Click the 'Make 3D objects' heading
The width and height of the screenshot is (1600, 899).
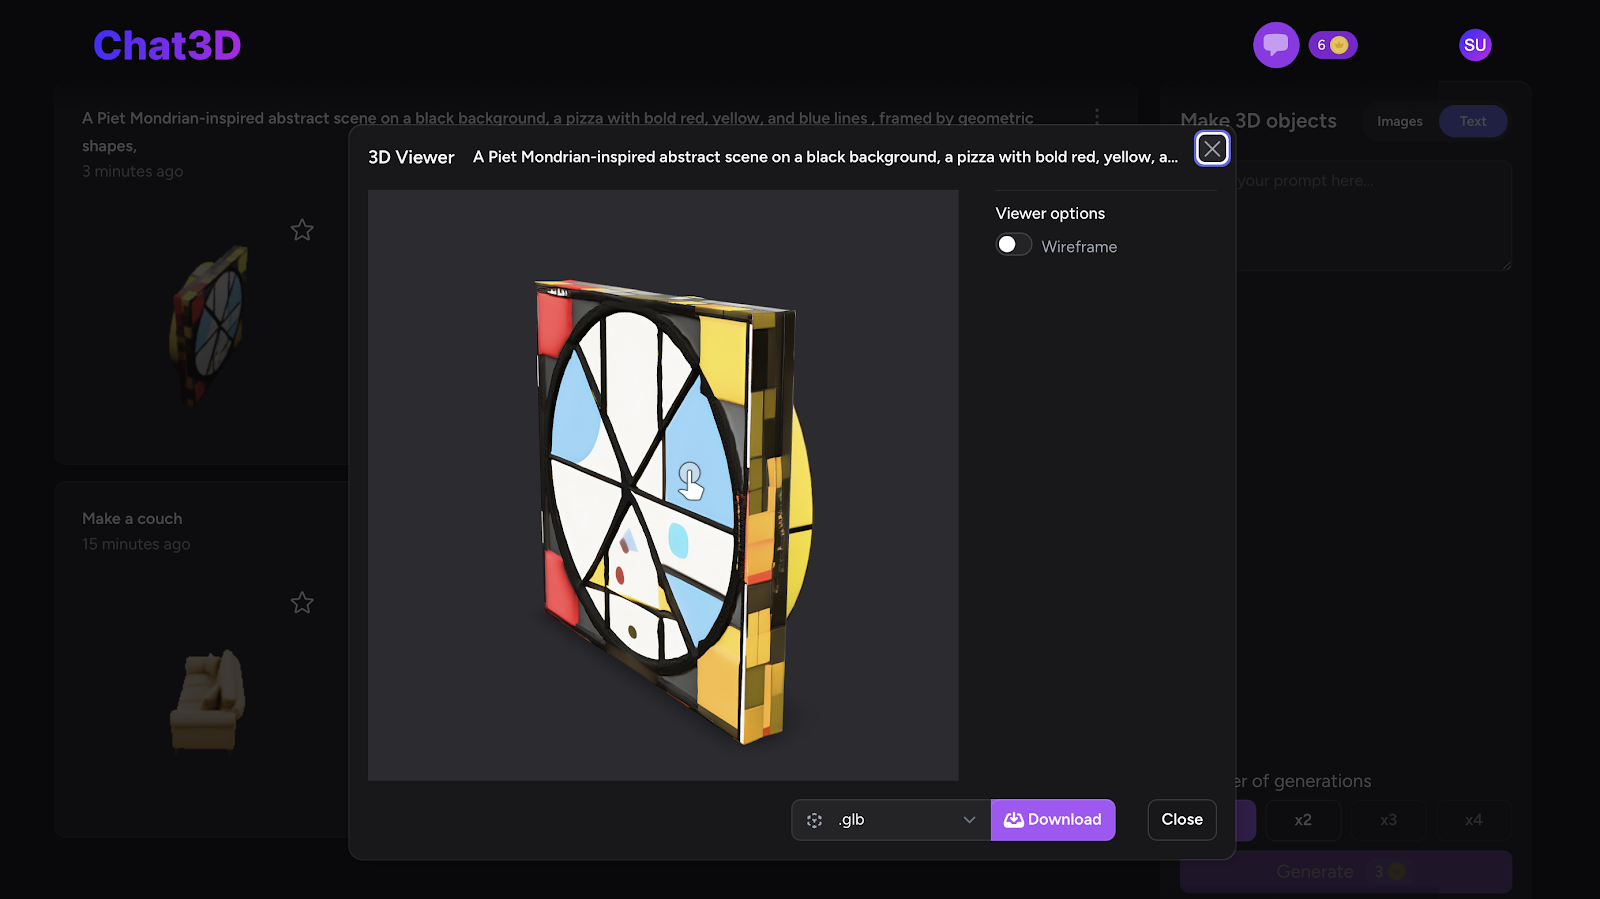pyautogui.click(x=1258, y=121)
